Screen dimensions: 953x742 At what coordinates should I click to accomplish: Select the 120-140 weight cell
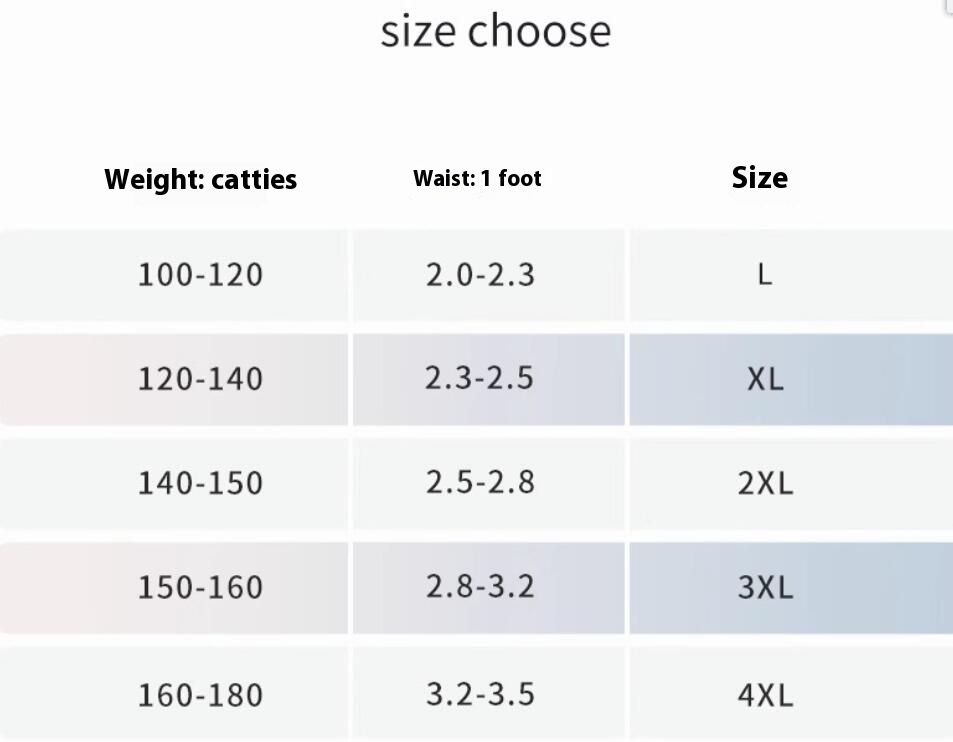(x=200, y=379)
